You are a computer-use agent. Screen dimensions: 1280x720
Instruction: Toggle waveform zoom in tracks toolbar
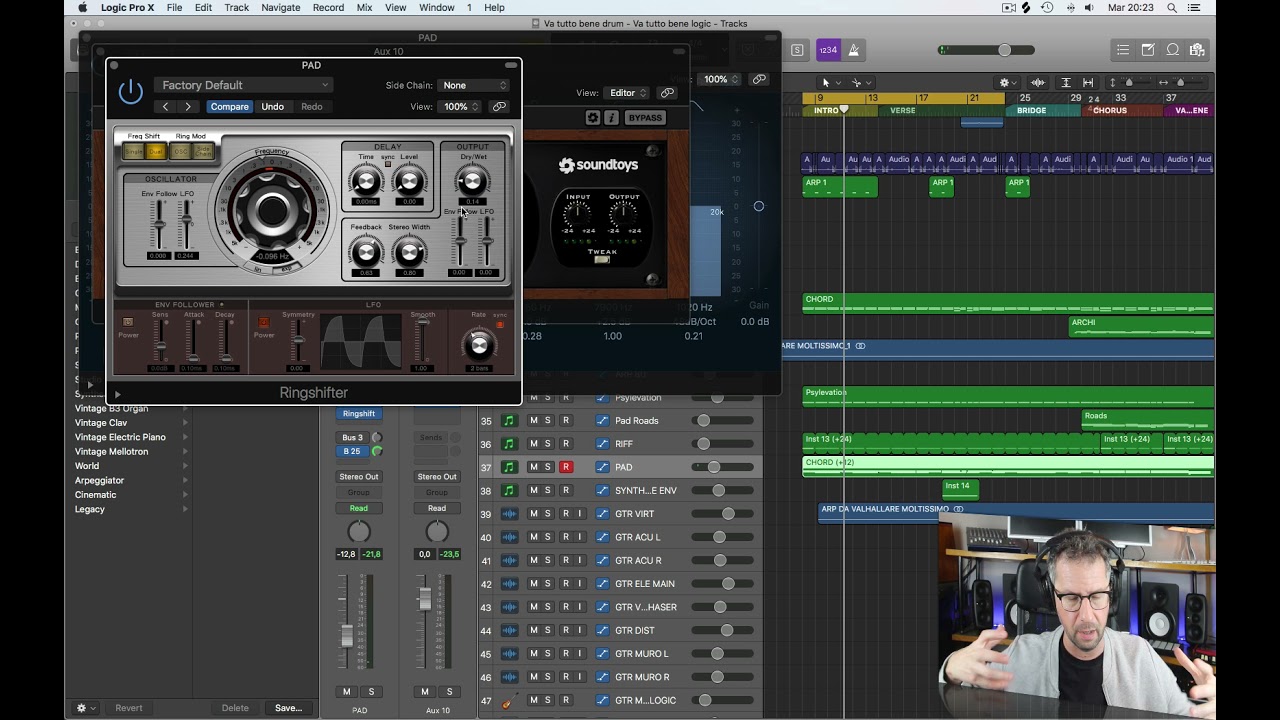(1038, 83)
